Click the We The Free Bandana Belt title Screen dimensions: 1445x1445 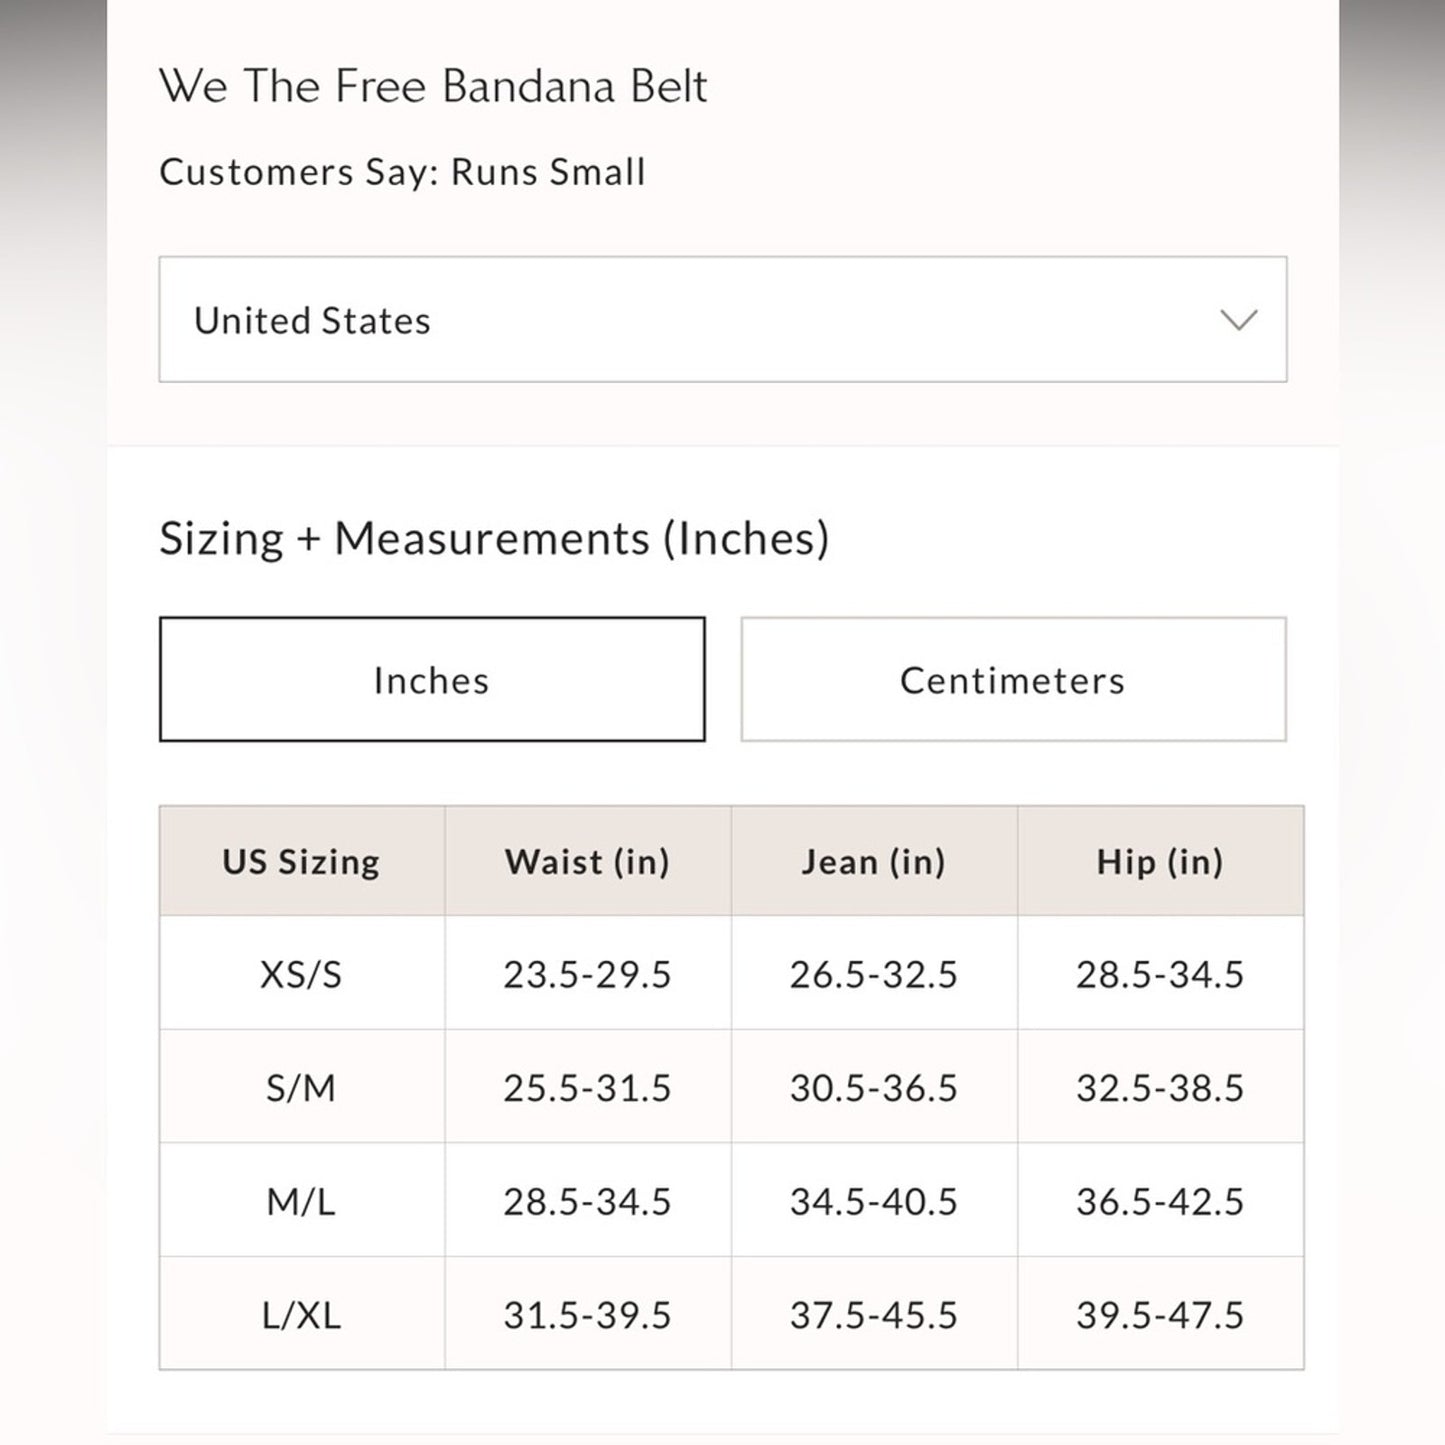(433, 86)
